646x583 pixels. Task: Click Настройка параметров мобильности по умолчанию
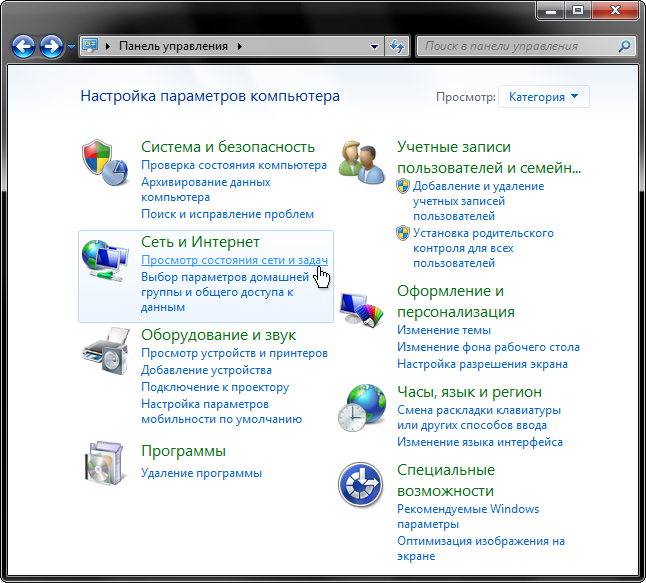[x=222, y=412]
